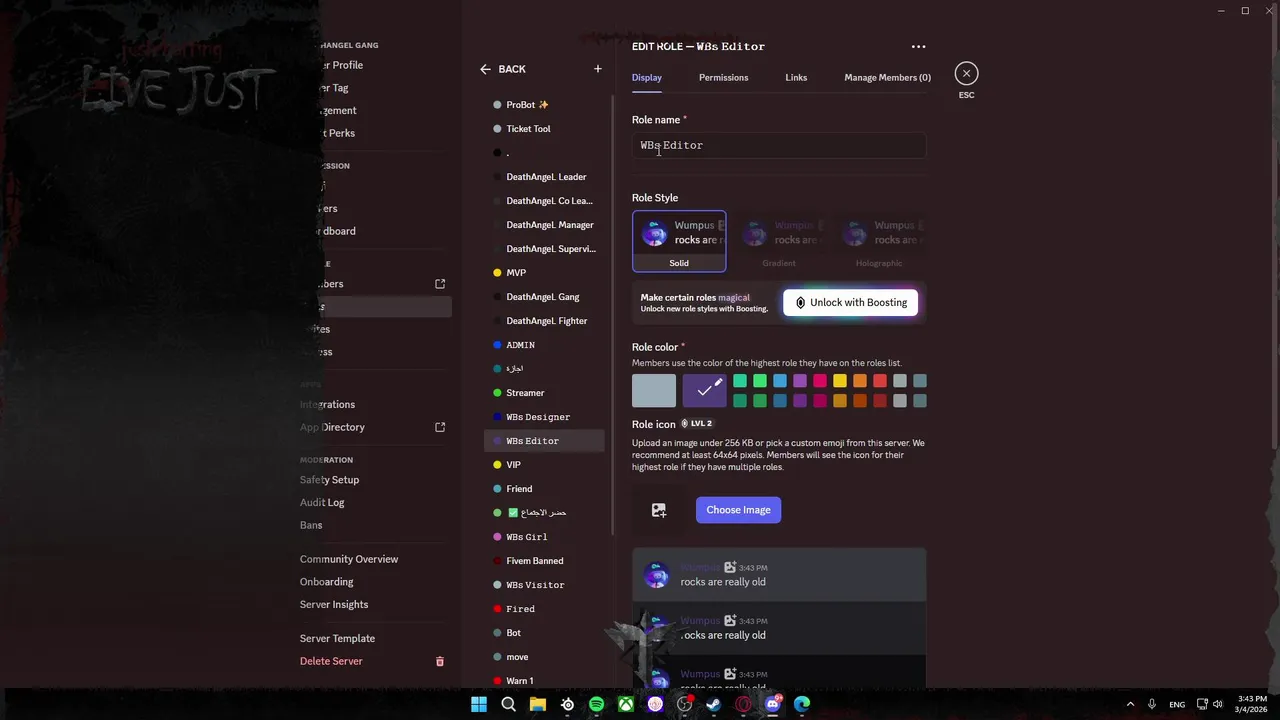Select the Friend role

point(544,489)
